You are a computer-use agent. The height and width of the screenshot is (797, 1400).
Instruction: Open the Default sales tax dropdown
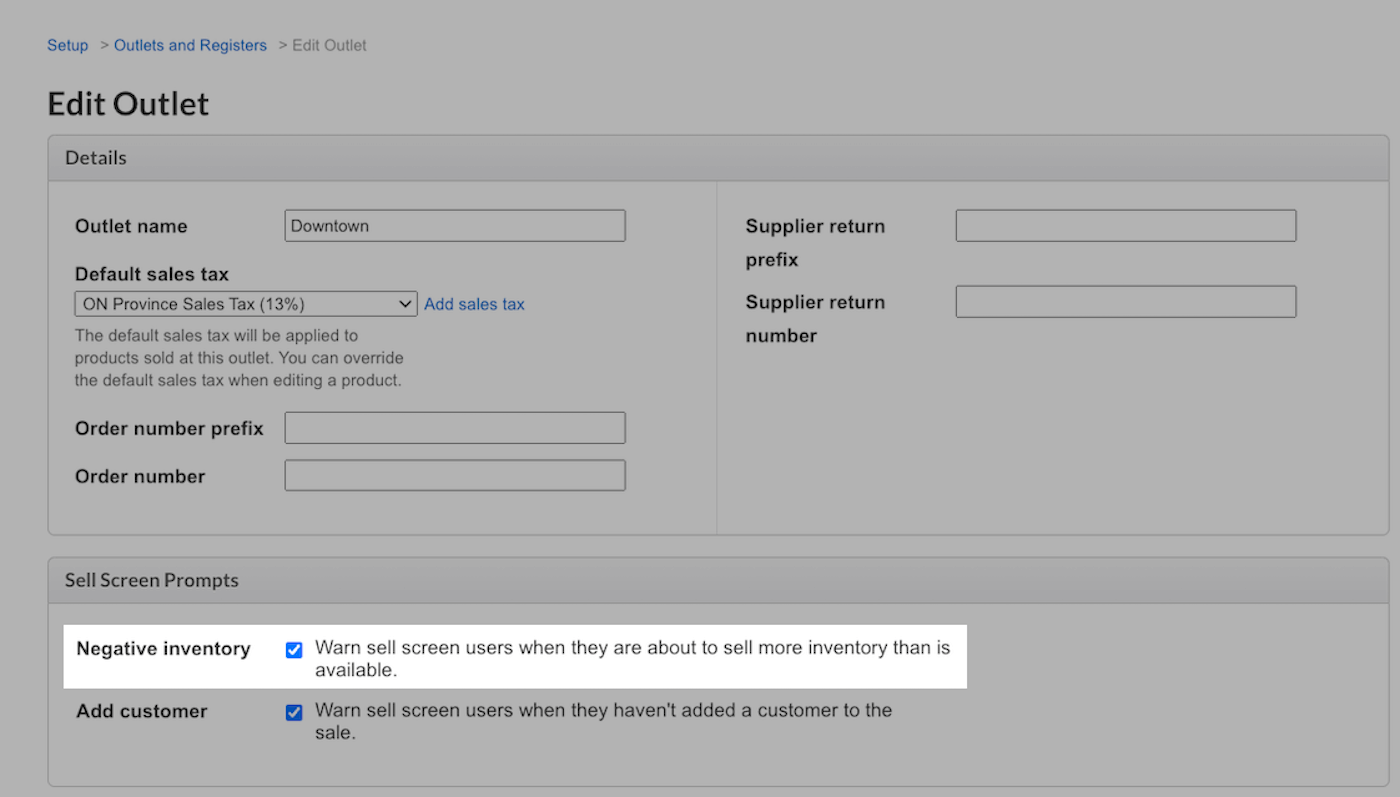tap(246, 304)
